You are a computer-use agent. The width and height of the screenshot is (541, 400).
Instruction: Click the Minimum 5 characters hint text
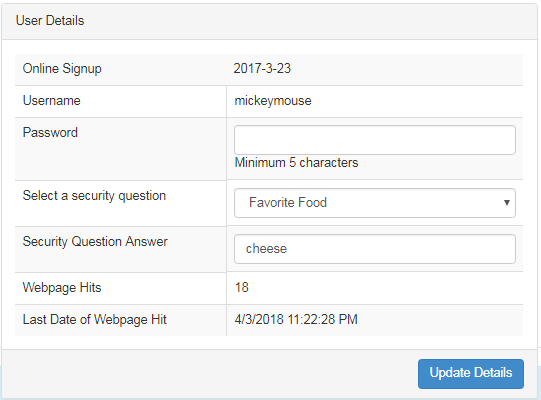[296, 163]
